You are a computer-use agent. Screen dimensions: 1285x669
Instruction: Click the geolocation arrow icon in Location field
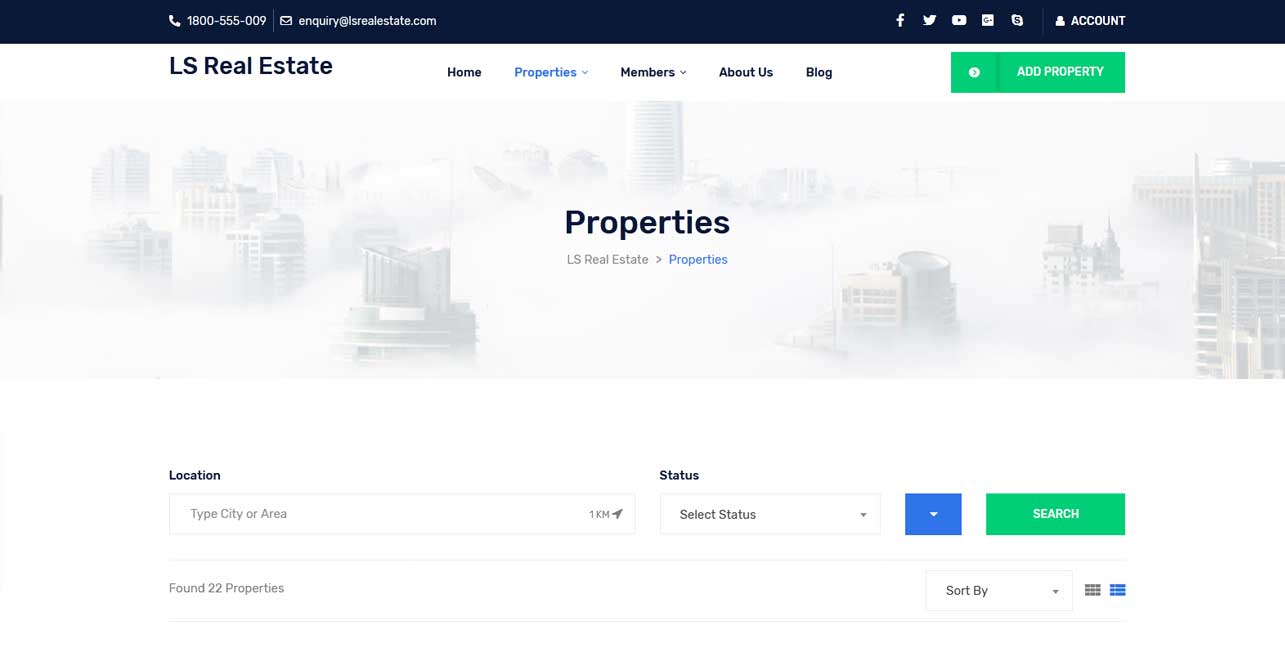tap(618, 514)
